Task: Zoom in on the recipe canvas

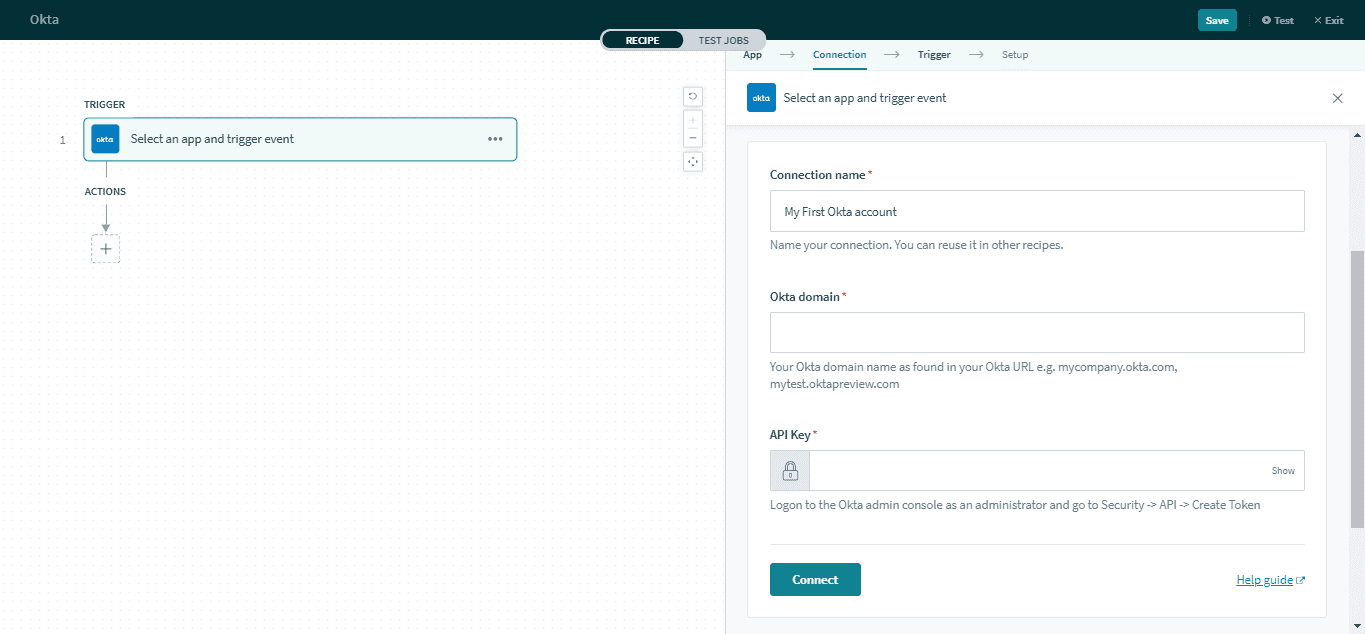Action: 692,118
